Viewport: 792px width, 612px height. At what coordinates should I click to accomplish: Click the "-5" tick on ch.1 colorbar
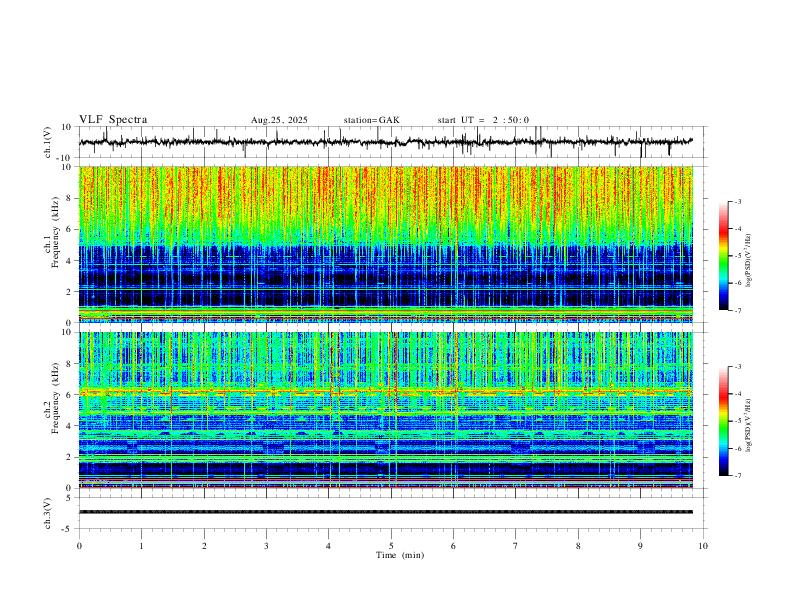pyautogui.click(x=737, y=256)
